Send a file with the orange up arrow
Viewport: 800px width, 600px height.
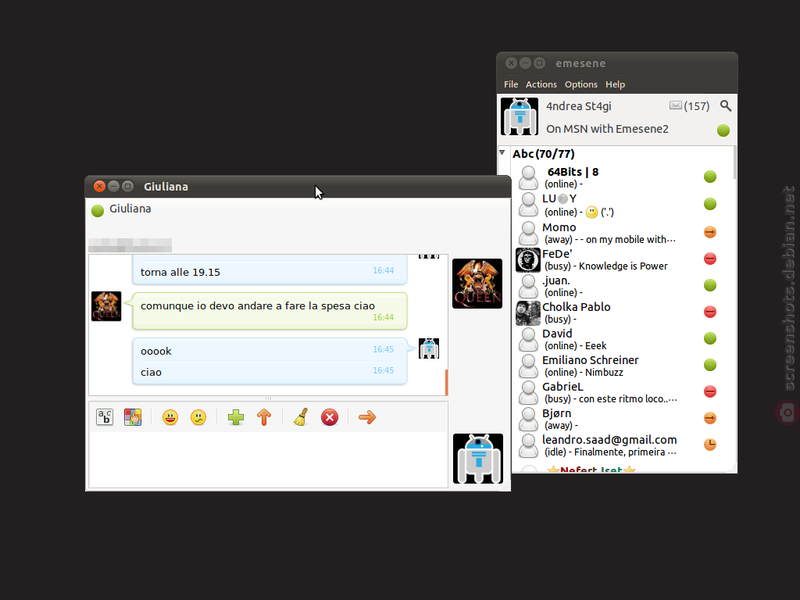(264, 417)
